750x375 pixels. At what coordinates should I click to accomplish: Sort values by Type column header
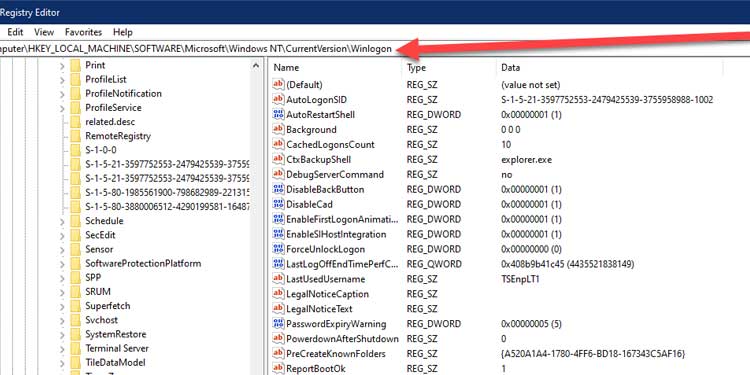coord(449,68)
